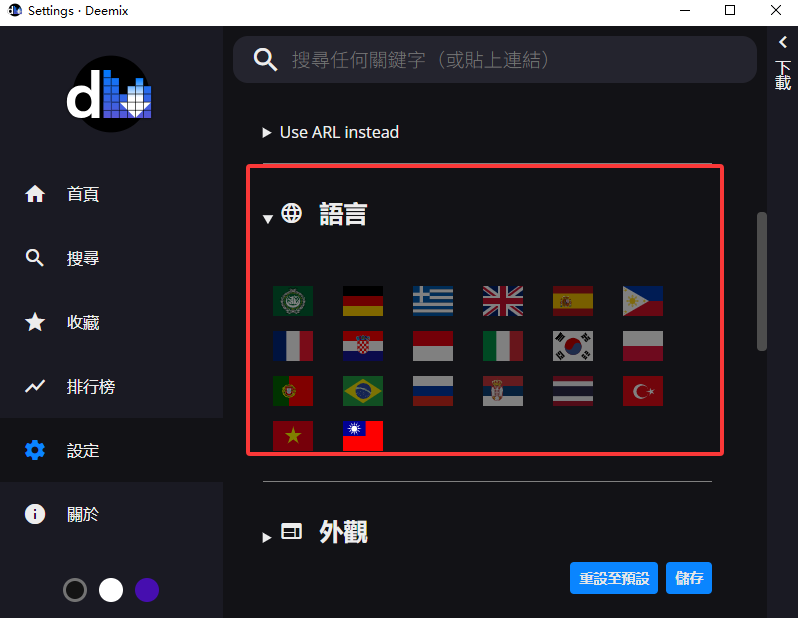
Task: Select the Russian flag language
Action: (x=433, y=390)
